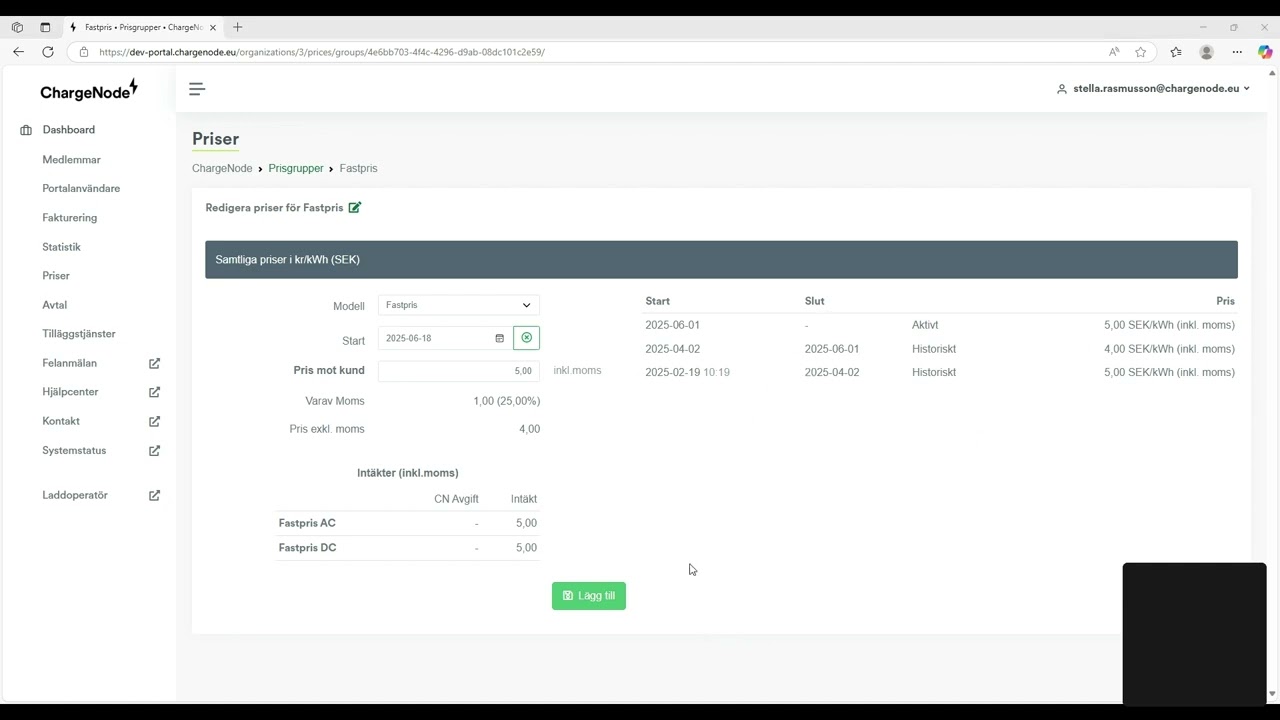Viewport: 1280px width, 720px height.
Task: Click the Slut column header
Action: (814, 301)
